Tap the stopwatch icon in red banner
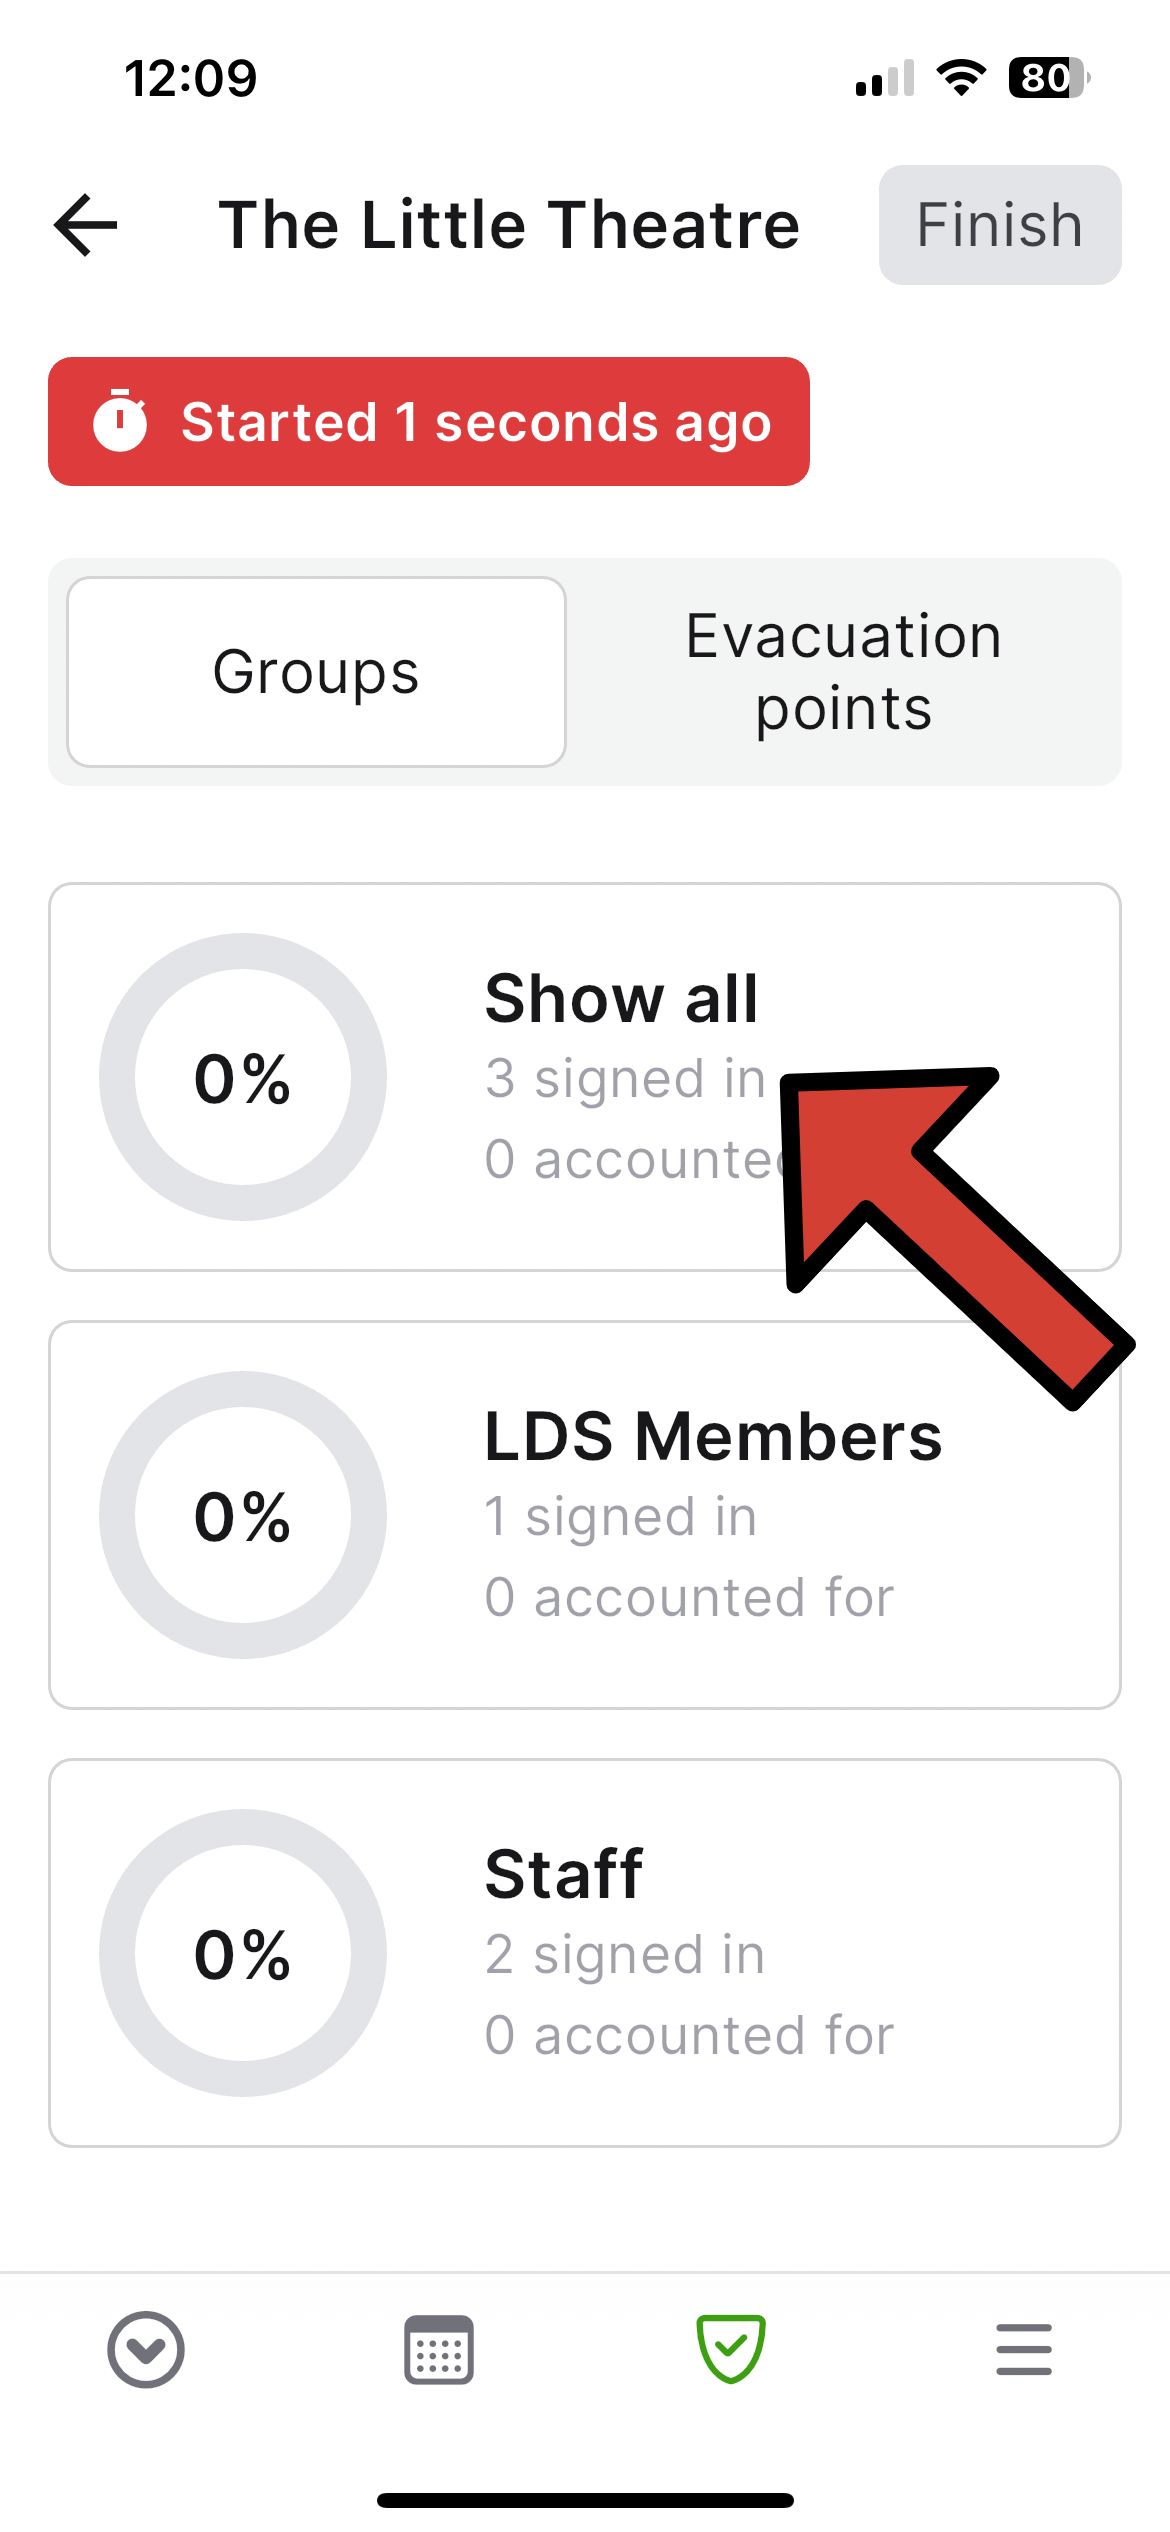 120,421
